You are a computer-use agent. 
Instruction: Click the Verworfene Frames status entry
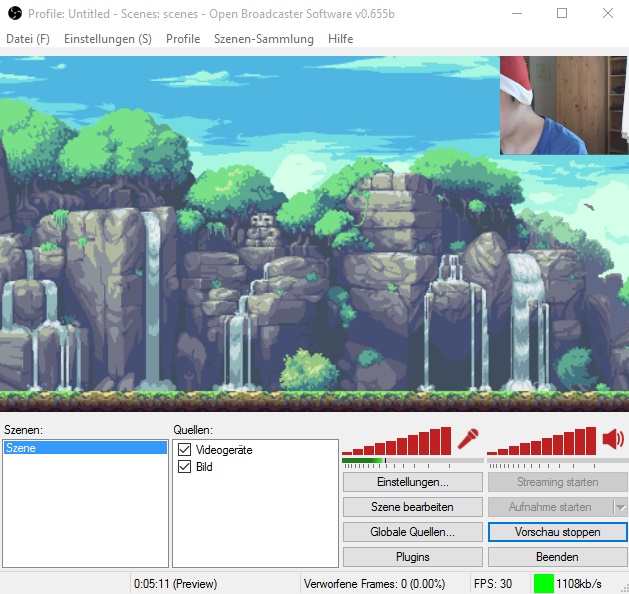(374, 584)
